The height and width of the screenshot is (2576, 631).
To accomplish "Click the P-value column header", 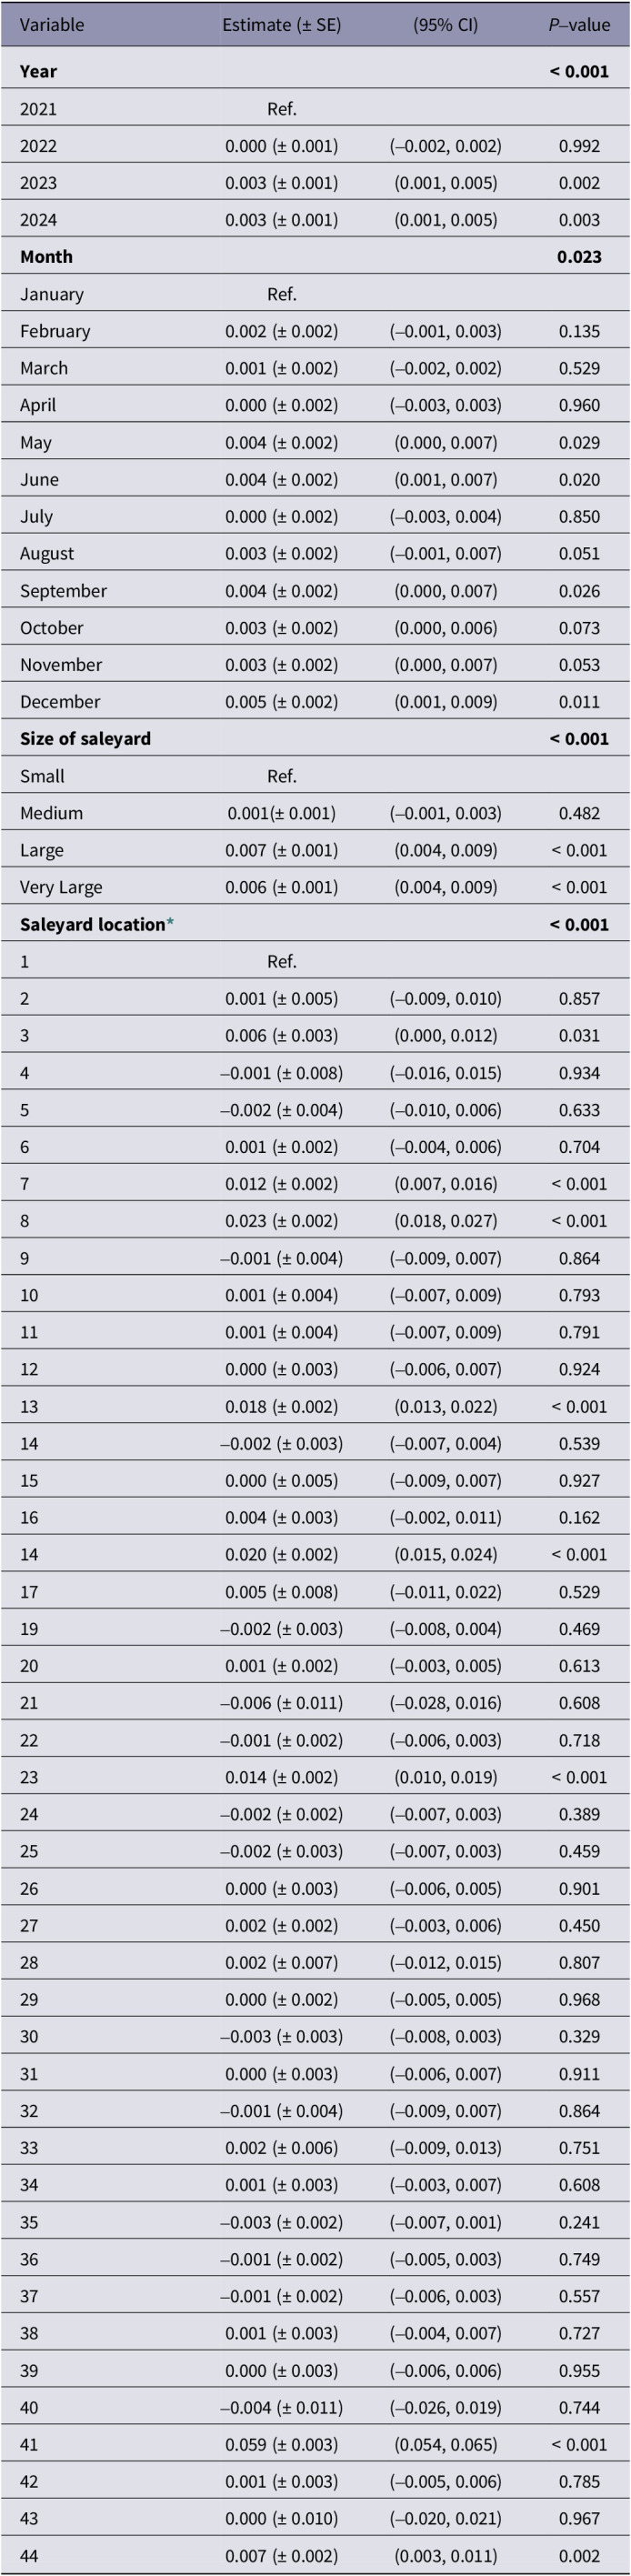I will 580,25.
